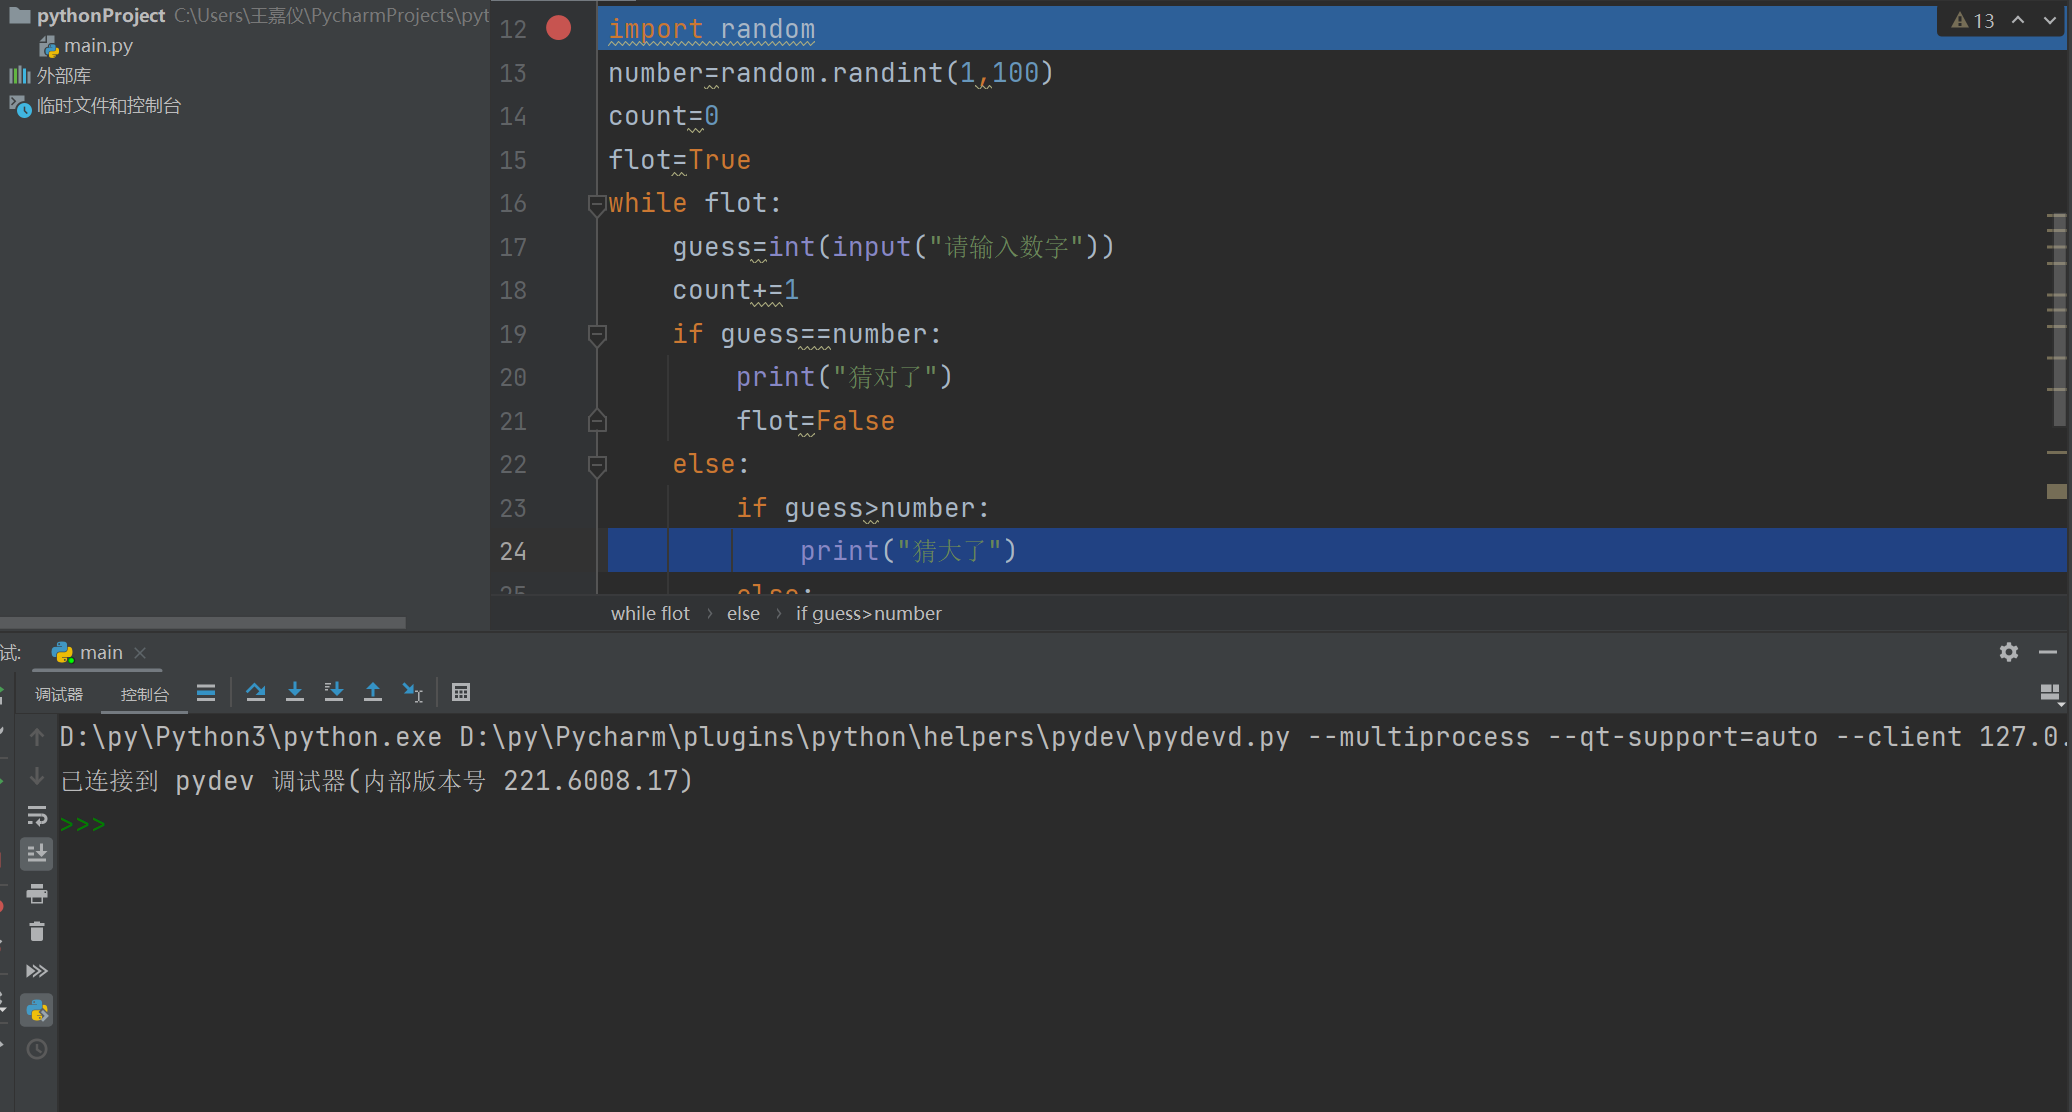Go to previous highlighted error arrow
Image resolution: width=2072 pixels, height=1112 pixels.
click(x=2018, y=21)
